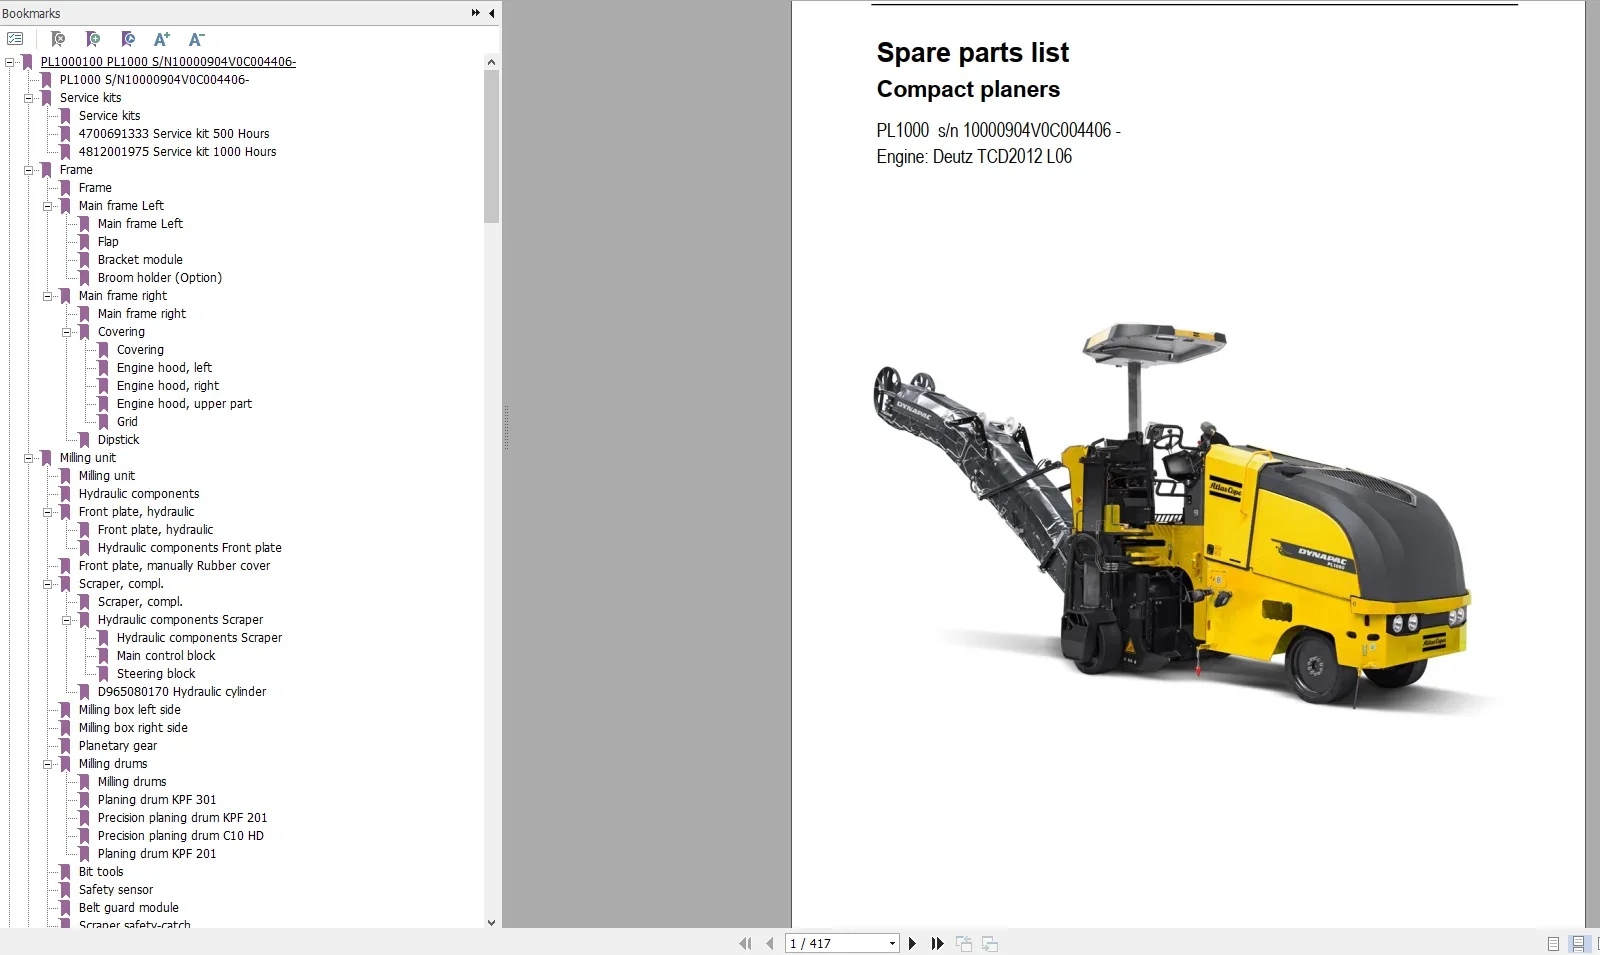Switch to single page view icon
The width and height of the screenshot is (1600, 955).
click(x=1553, y=943)
